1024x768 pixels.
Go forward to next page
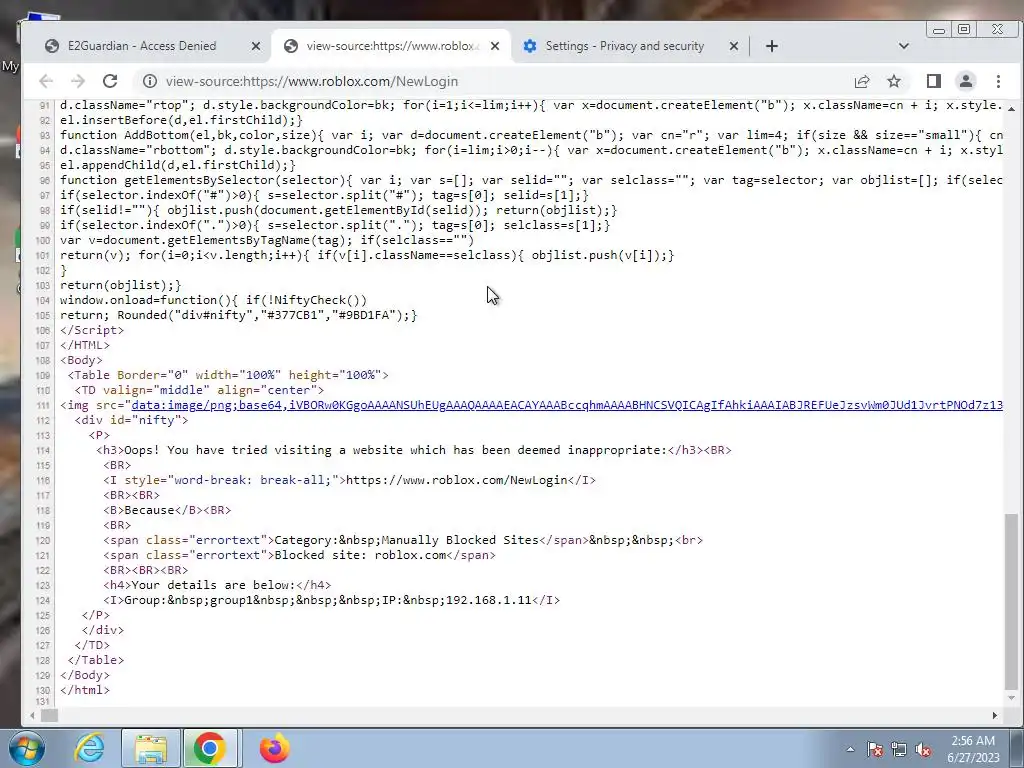click(x=78, y=81)
